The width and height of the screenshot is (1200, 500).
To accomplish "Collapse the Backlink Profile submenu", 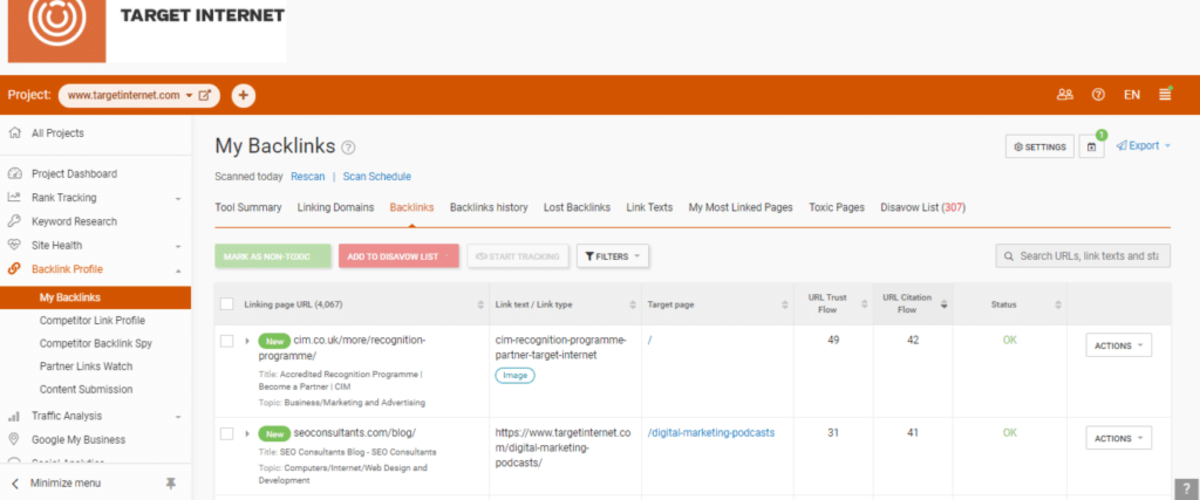I will 179,270.
